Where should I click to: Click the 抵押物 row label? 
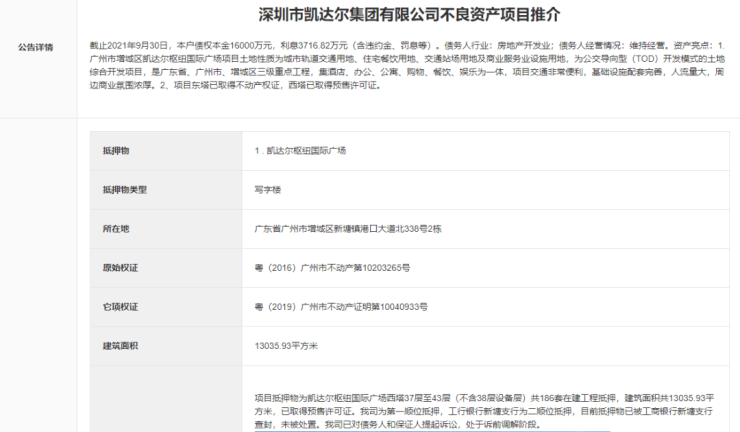pos(116,151)
